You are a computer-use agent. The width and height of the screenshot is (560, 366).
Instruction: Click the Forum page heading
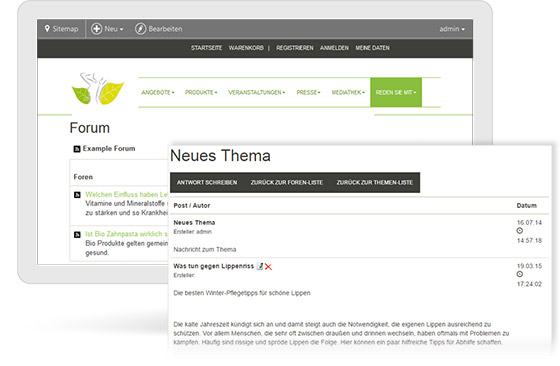pos(90,128)
